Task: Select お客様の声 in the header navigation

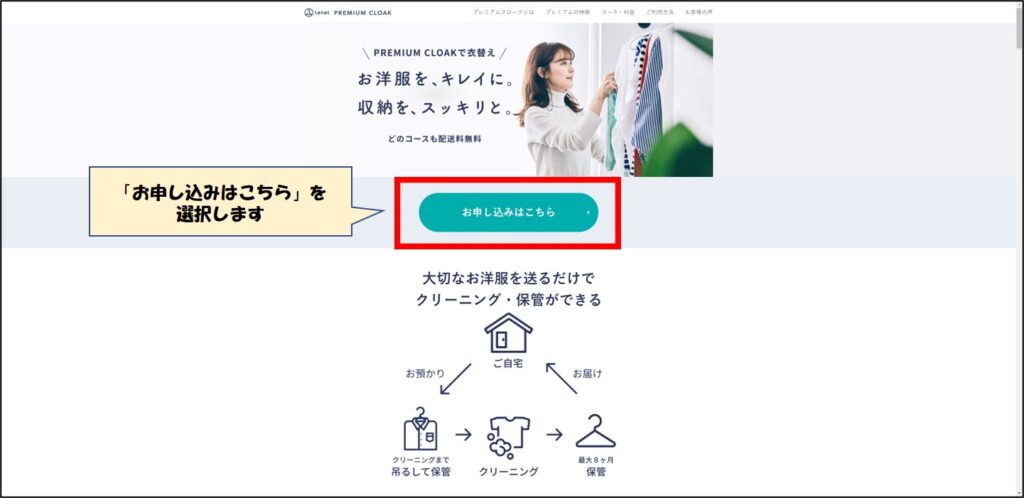Action: [x=699, y=12]
